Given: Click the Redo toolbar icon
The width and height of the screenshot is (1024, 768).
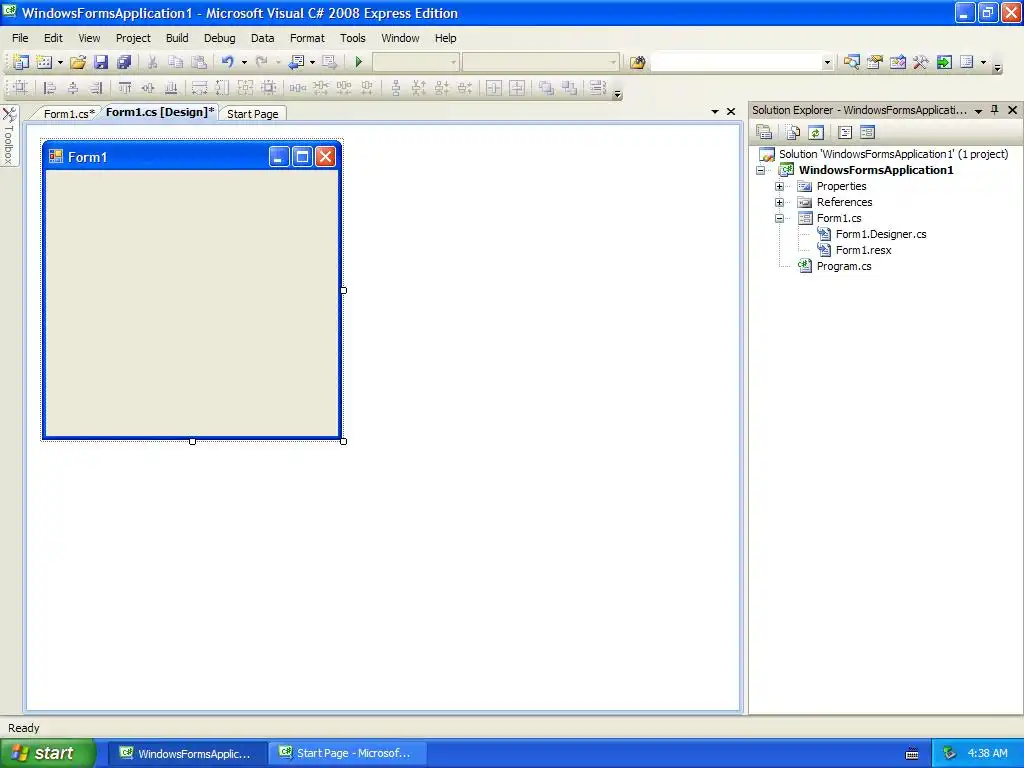Looking at the screenshot, I should [262, 62].
